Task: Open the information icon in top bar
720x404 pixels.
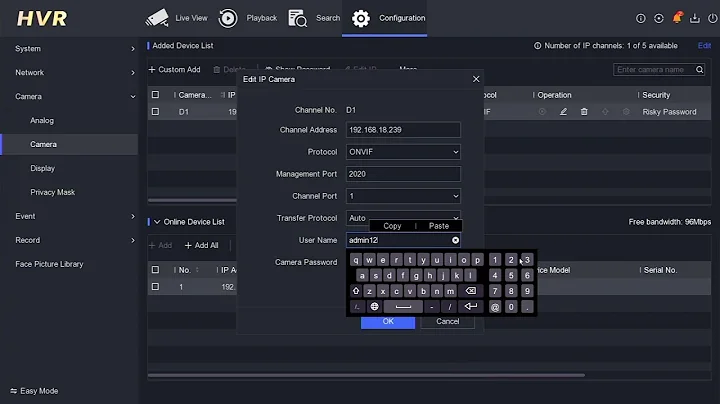Action: pos(641,18)
